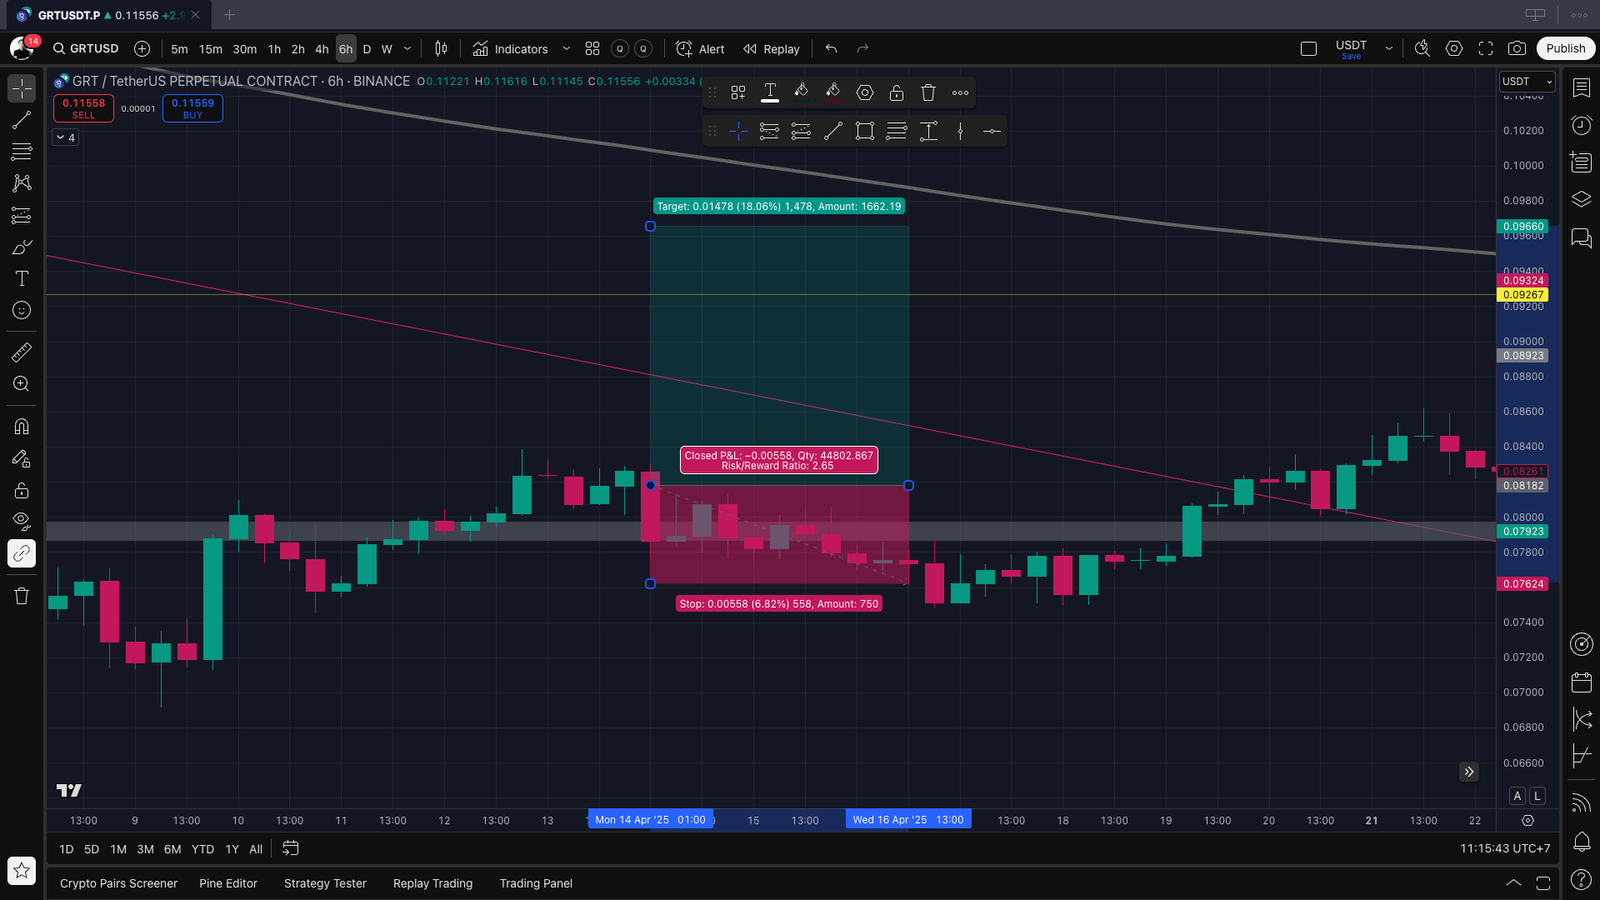Expand the USDT currency dropdown on price axis
The image size is (1600, 900).
(x=1526, y=82)
